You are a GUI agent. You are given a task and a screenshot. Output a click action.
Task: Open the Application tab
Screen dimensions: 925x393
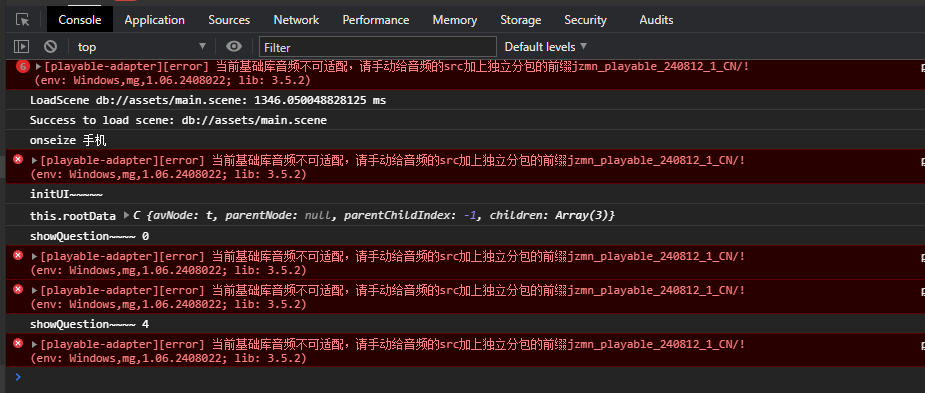pyautogui.click(x=155, y=20)
